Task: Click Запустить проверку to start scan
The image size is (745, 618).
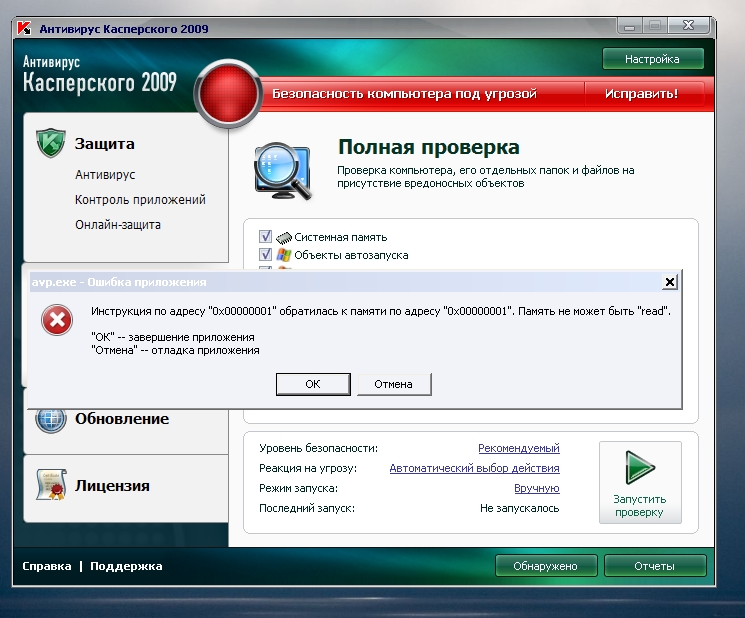Action: click(x=640, y=482)
